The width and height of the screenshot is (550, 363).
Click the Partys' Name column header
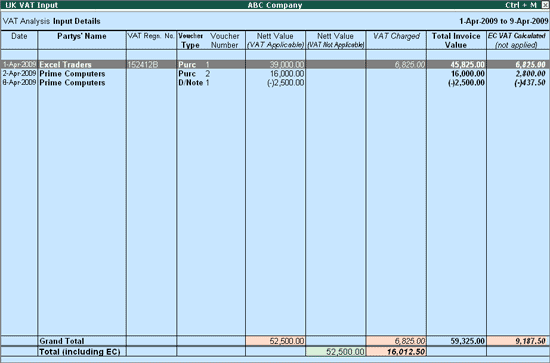point(82,36)
